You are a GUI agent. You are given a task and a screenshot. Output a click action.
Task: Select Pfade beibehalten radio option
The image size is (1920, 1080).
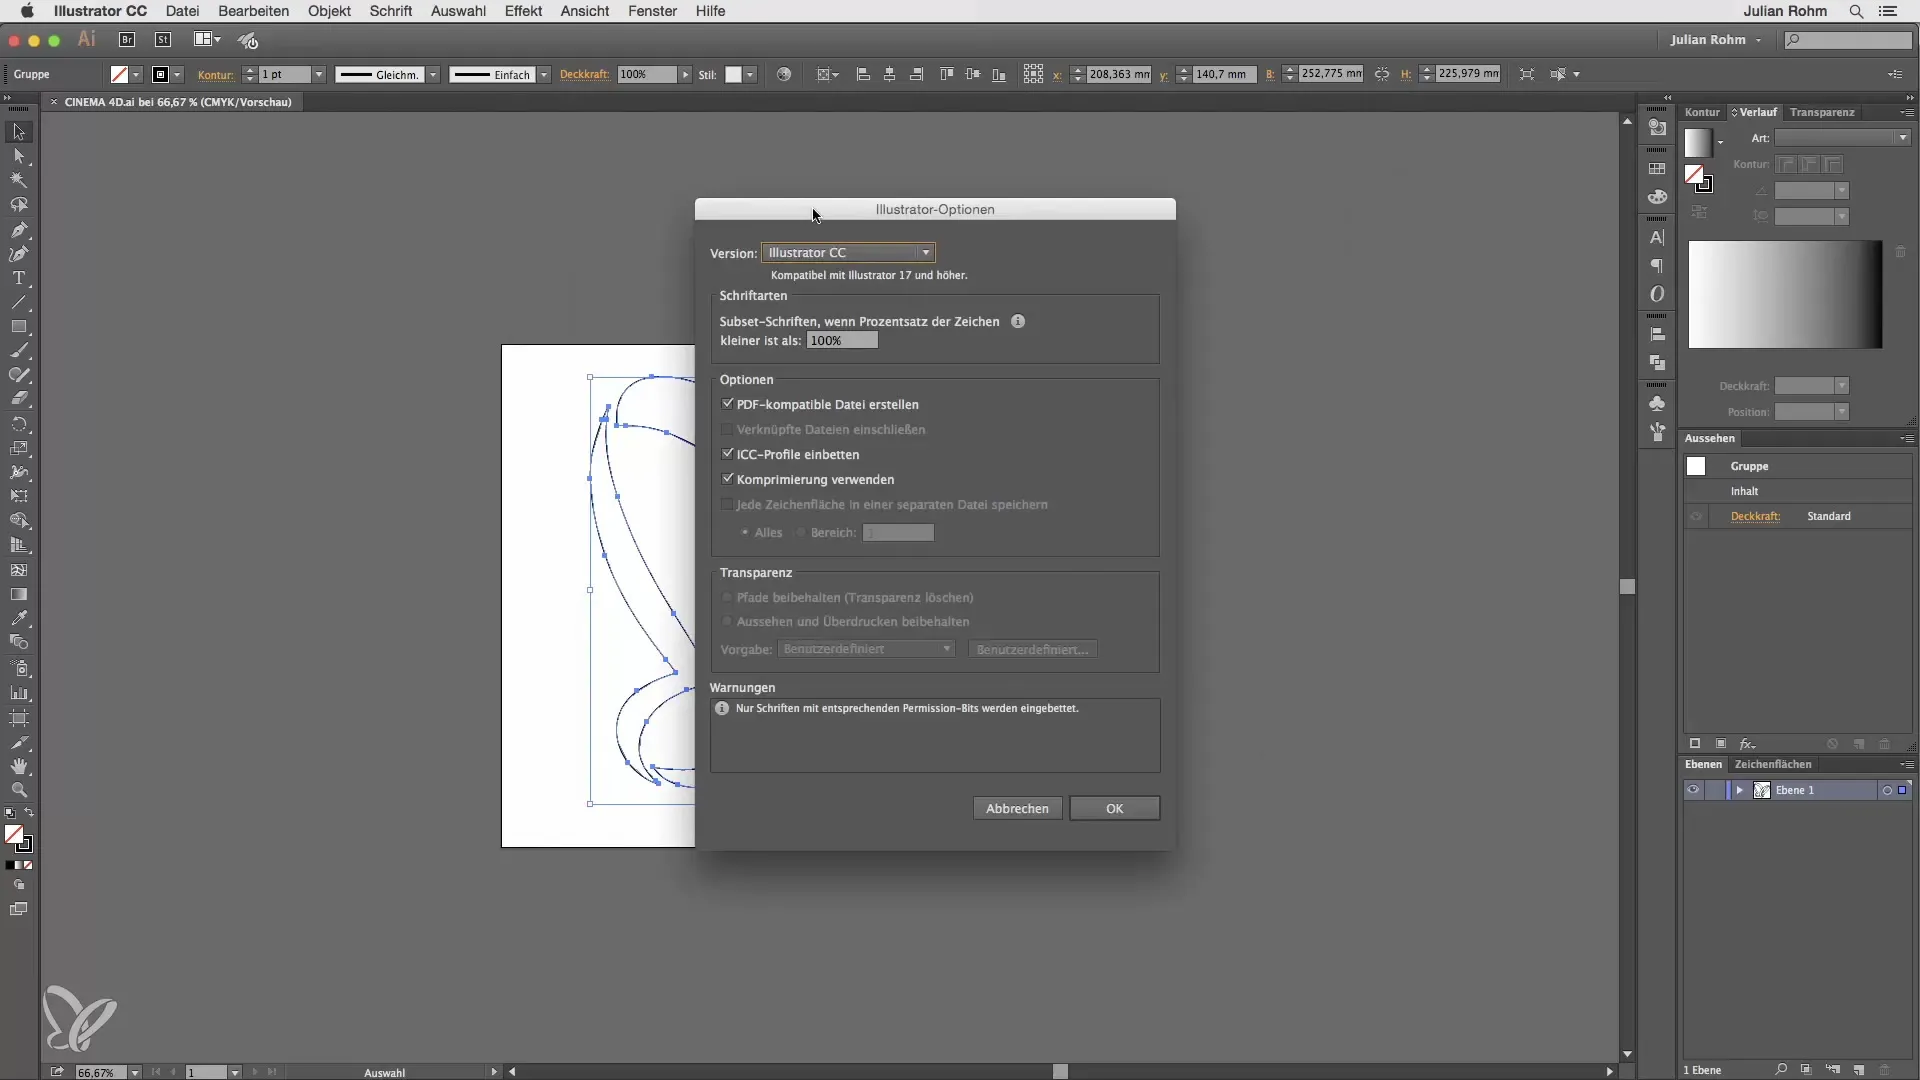[x=728, y=597]
